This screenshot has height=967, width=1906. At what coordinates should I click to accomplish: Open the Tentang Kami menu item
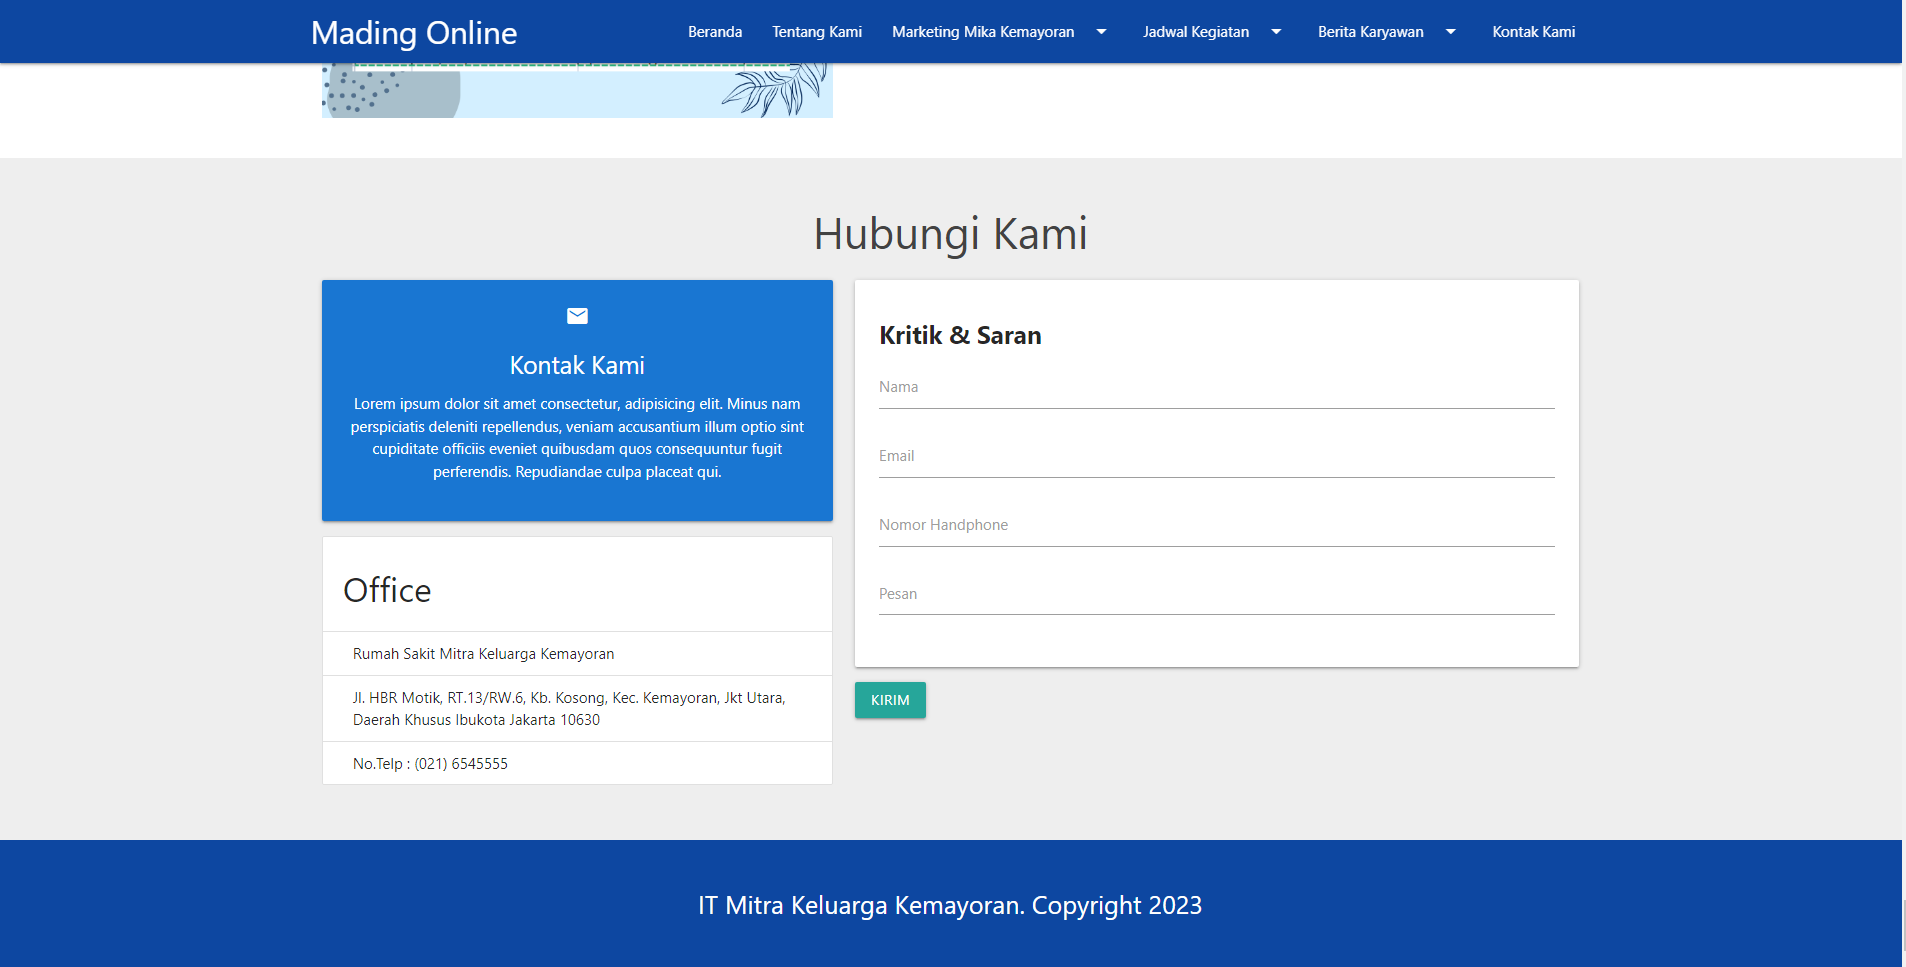[x=816, y=32]
